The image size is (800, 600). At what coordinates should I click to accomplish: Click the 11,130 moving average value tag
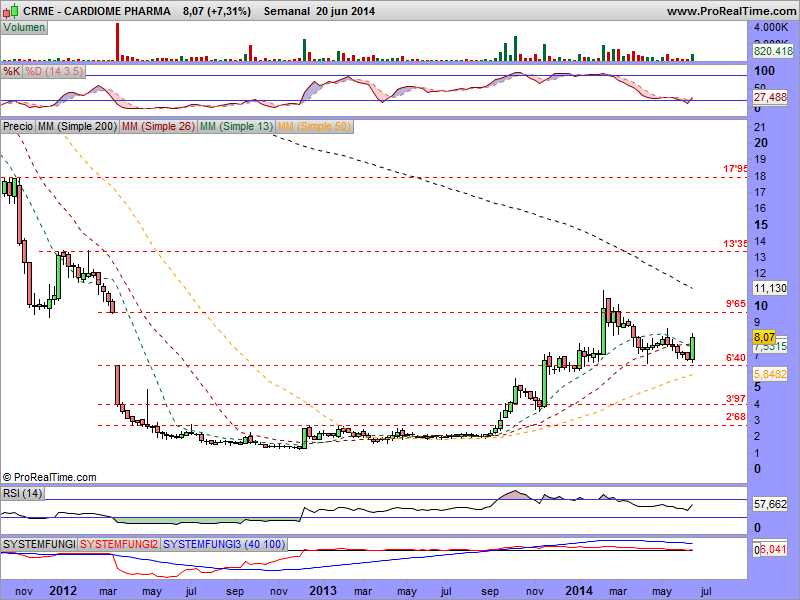[770, 288]
